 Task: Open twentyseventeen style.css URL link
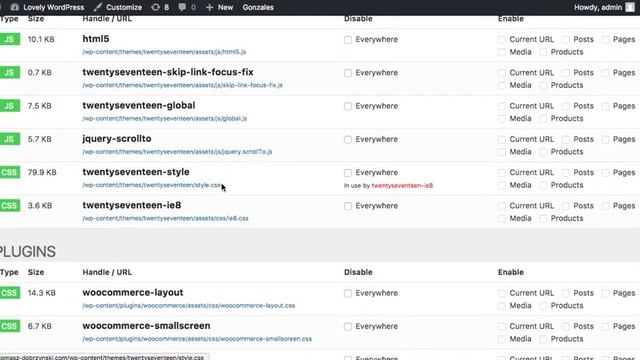(x=152, y=185)
